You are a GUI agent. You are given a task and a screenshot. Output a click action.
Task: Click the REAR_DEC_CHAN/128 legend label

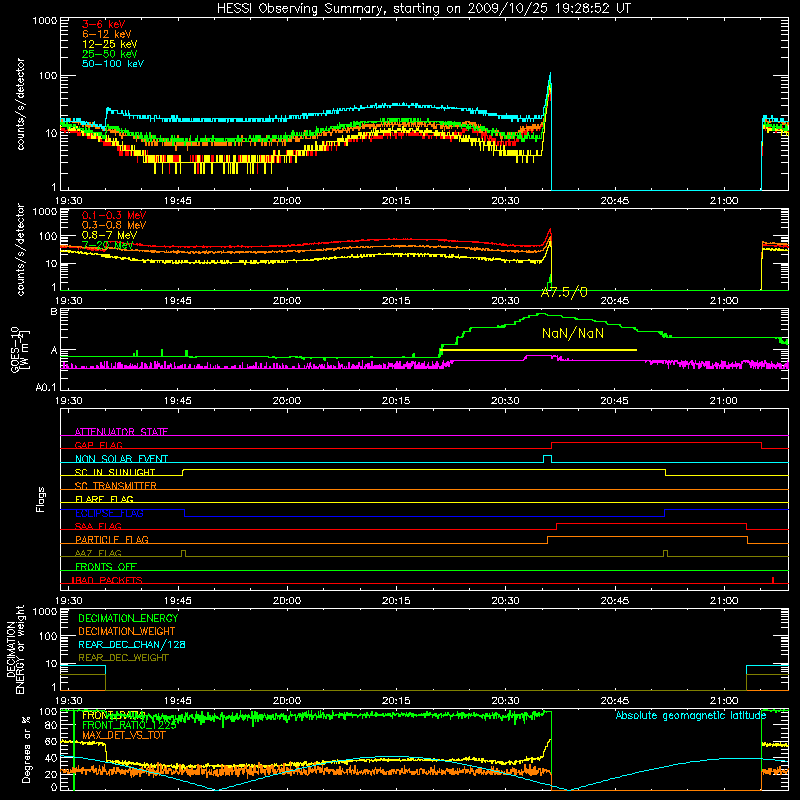click(x=132, y=644)
